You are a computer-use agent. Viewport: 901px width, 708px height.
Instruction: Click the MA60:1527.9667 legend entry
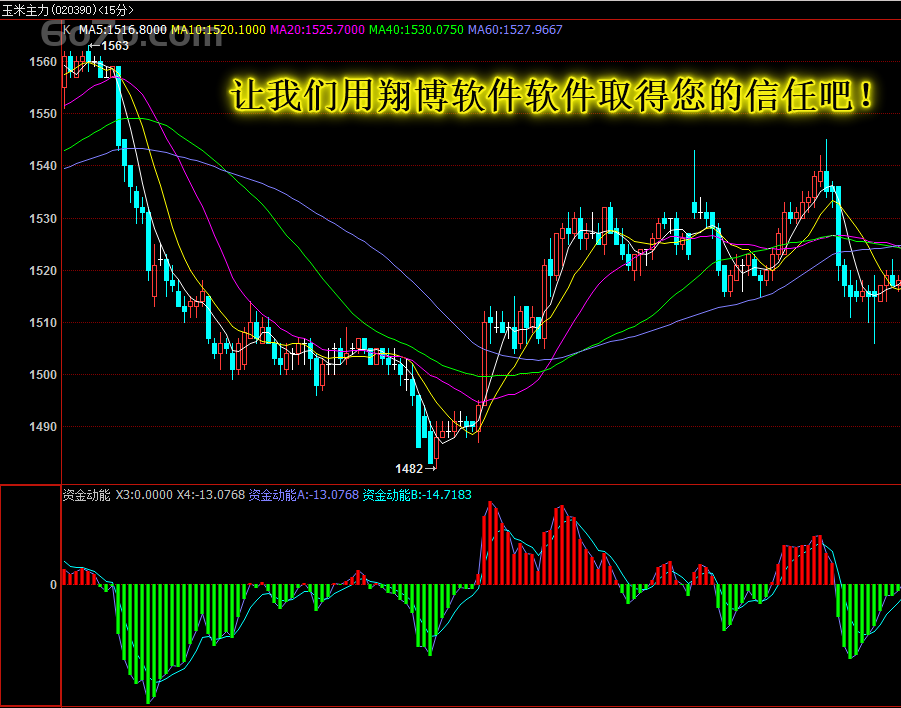point(515,29)
